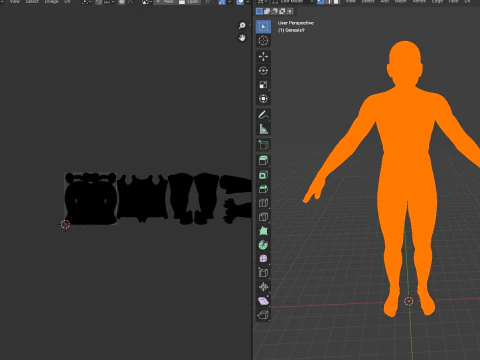Choose the Extrude Region tool
This screenshot has height=360, width=480.
(x=263, y=161)
